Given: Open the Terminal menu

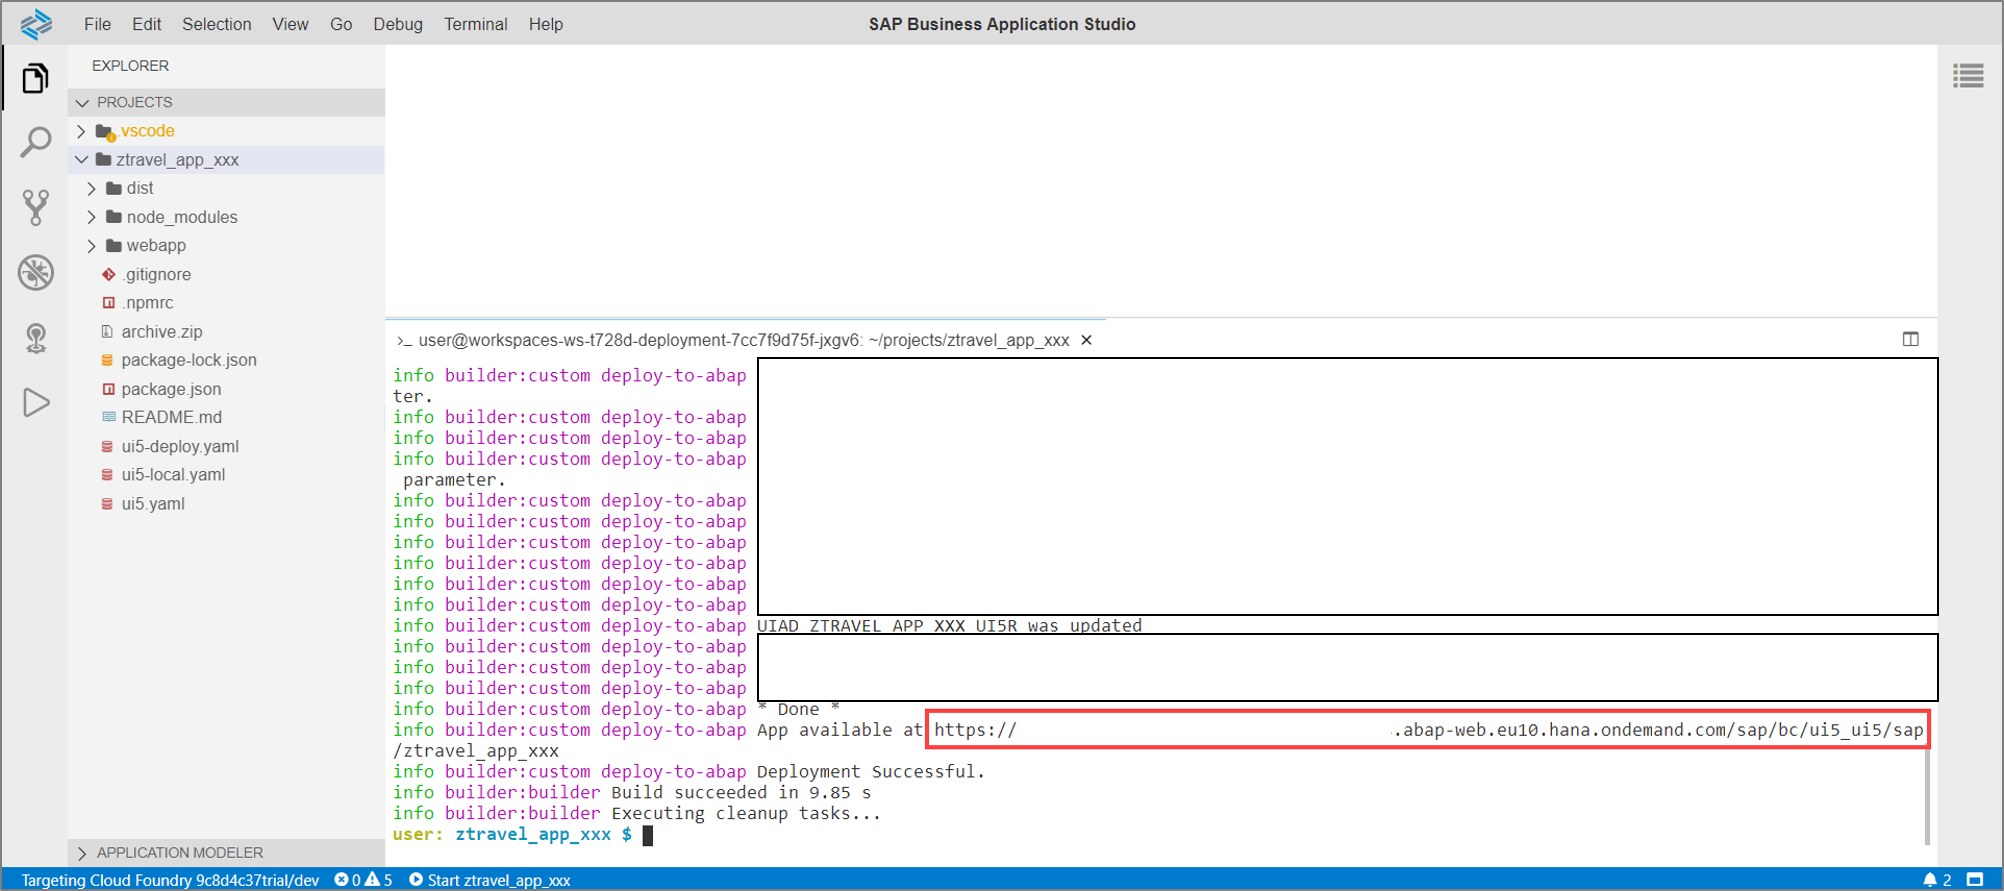Looking at the screenshot, I should tap(475, 24).
